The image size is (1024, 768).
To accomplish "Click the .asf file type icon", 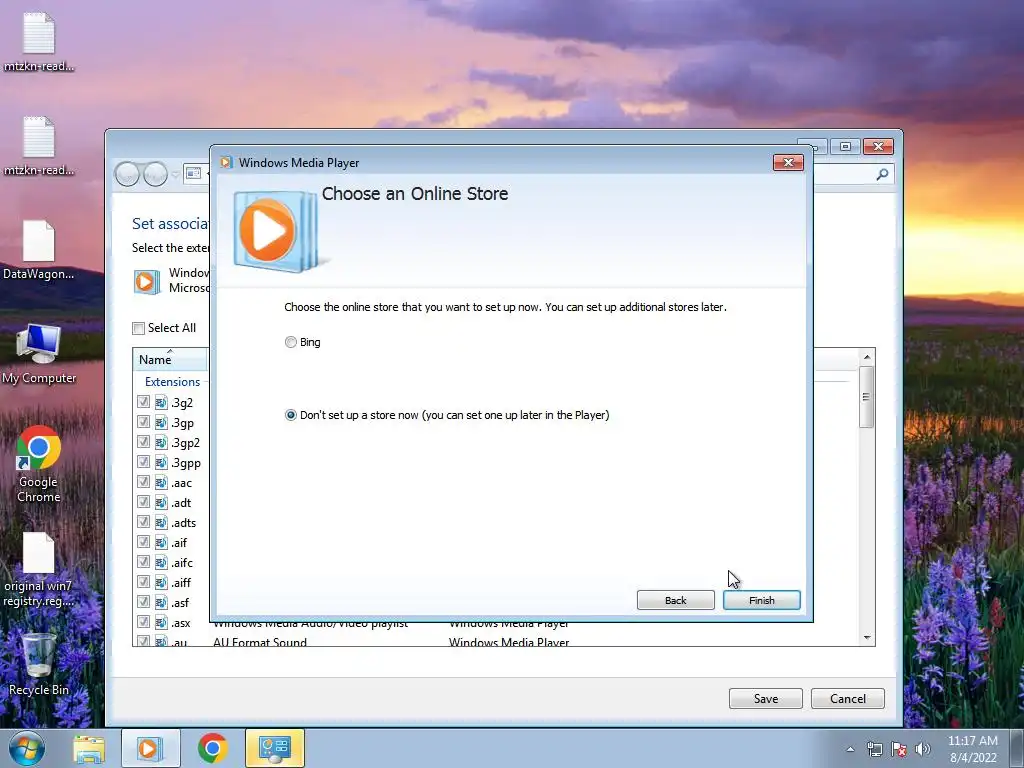I will pos(161,603).
